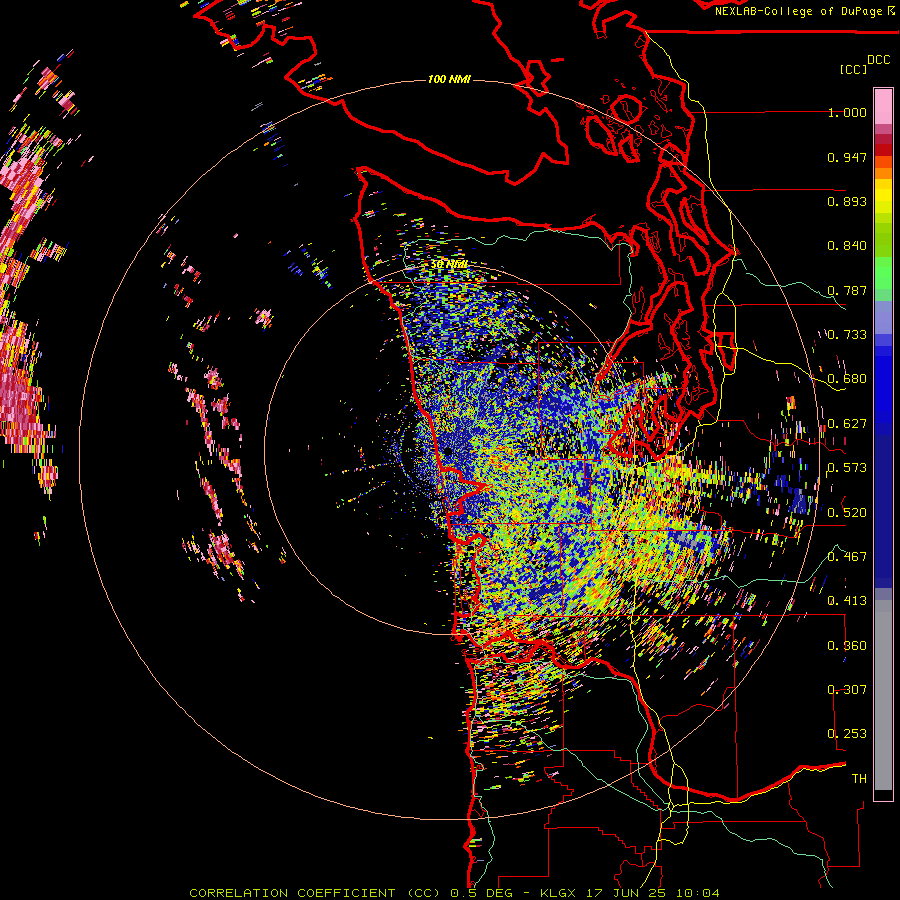
Task: Click the NEXLAB-College of DuPage credit text
Action: click(804, 11)
